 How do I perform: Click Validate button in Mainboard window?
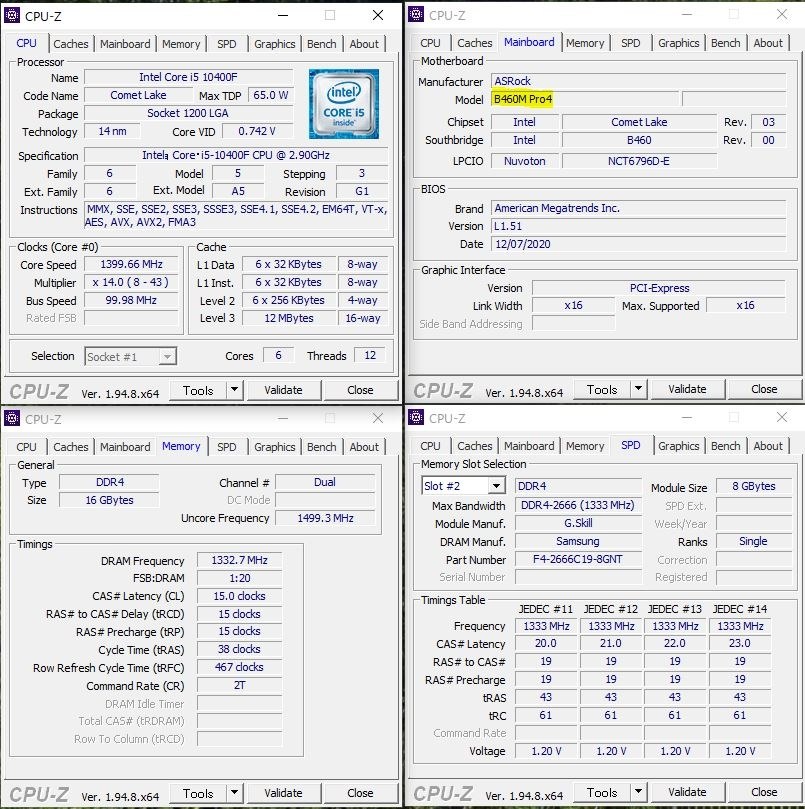687,389
